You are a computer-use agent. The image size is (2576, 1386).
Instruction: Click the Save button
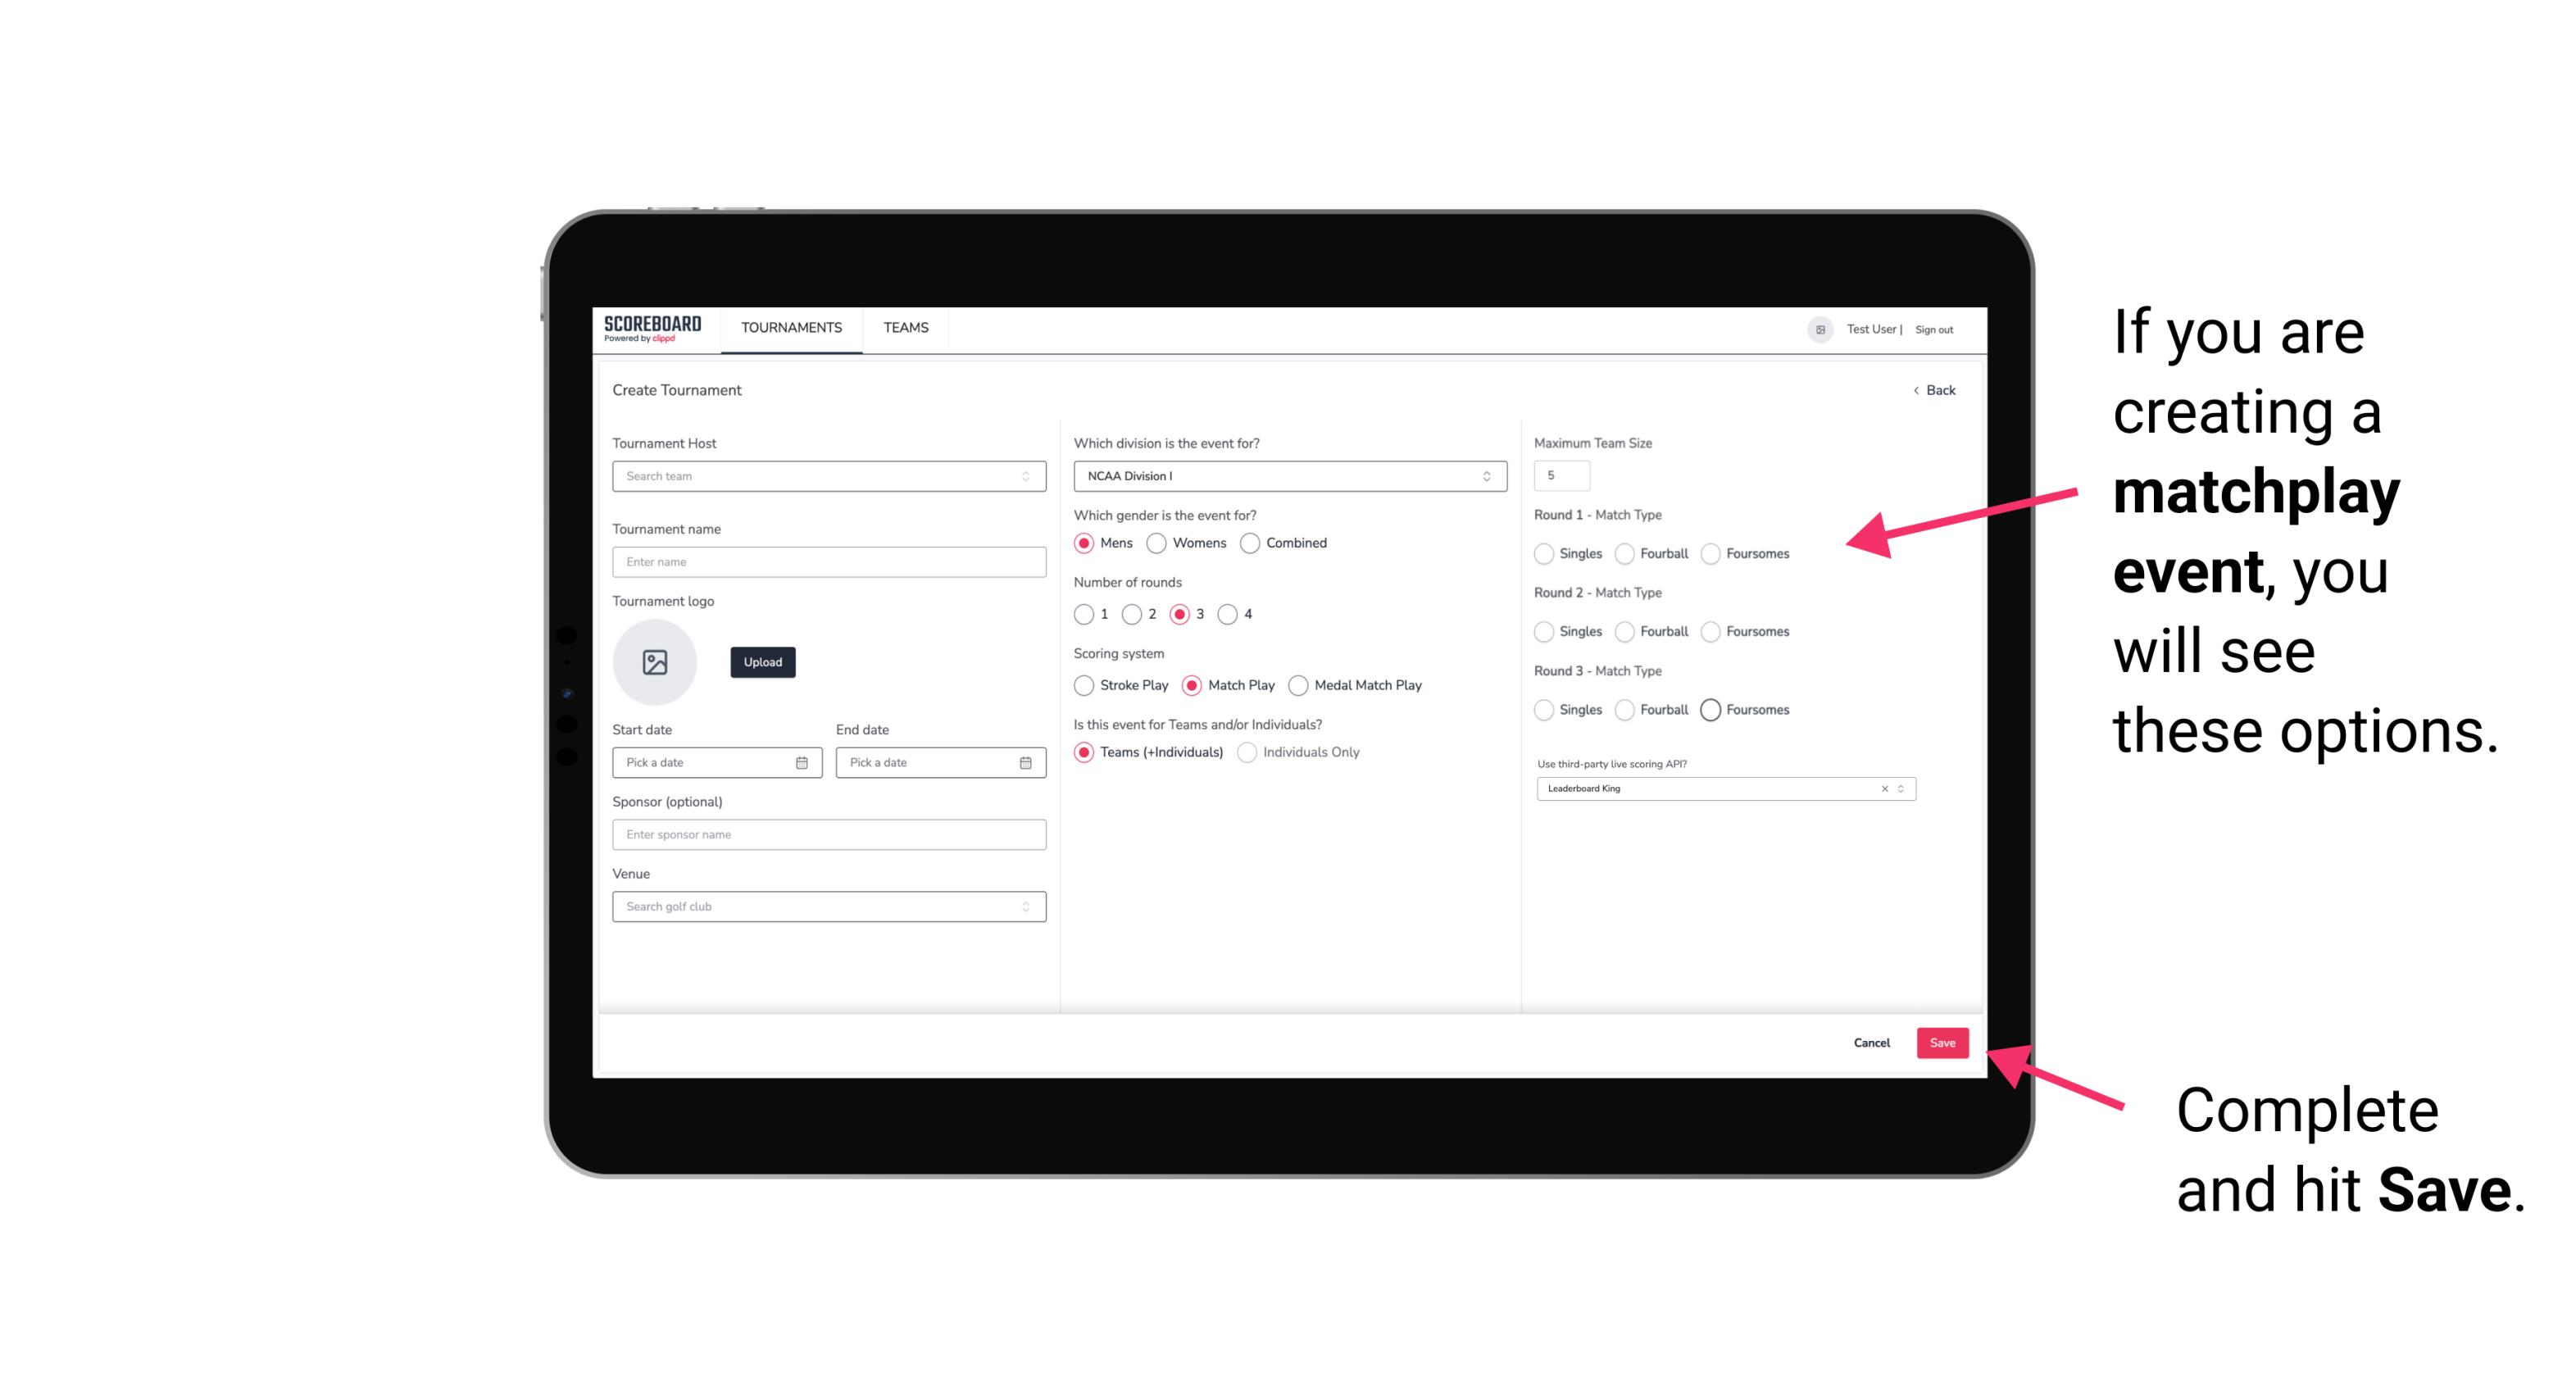1942,1044
